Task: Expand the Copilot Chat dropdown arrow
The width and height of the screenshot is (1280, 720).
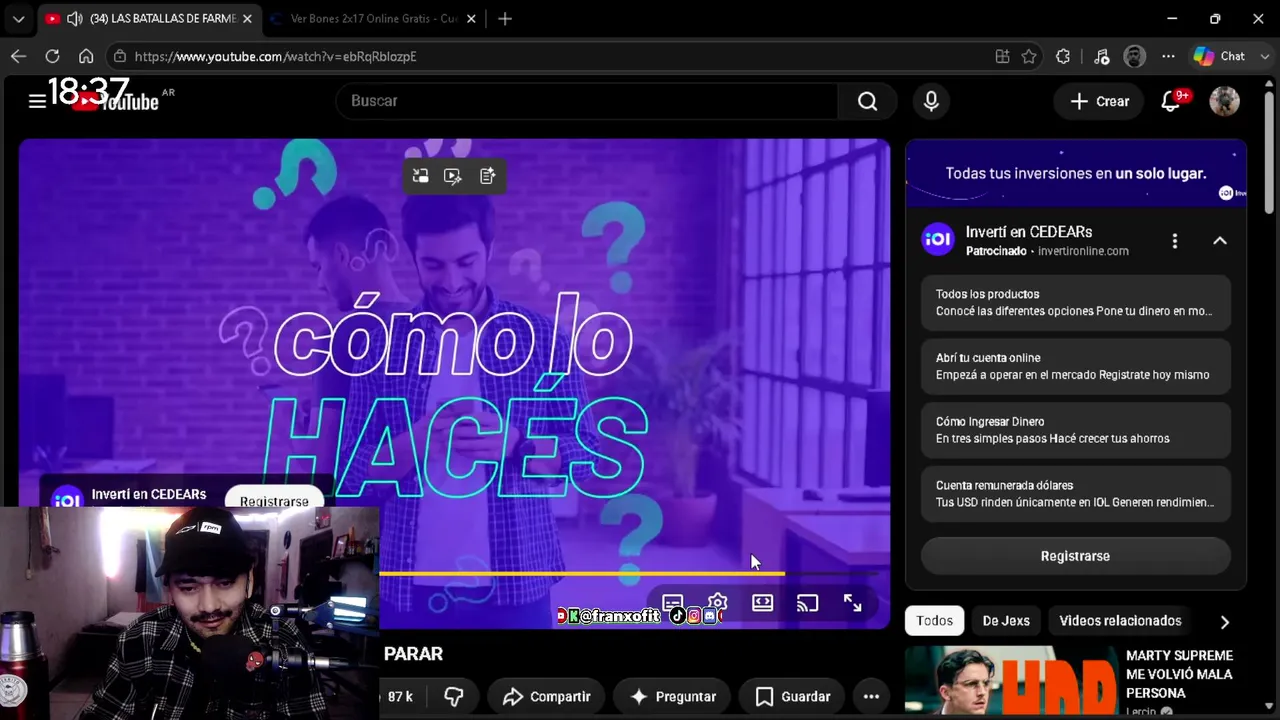Action: [1264, 57]
